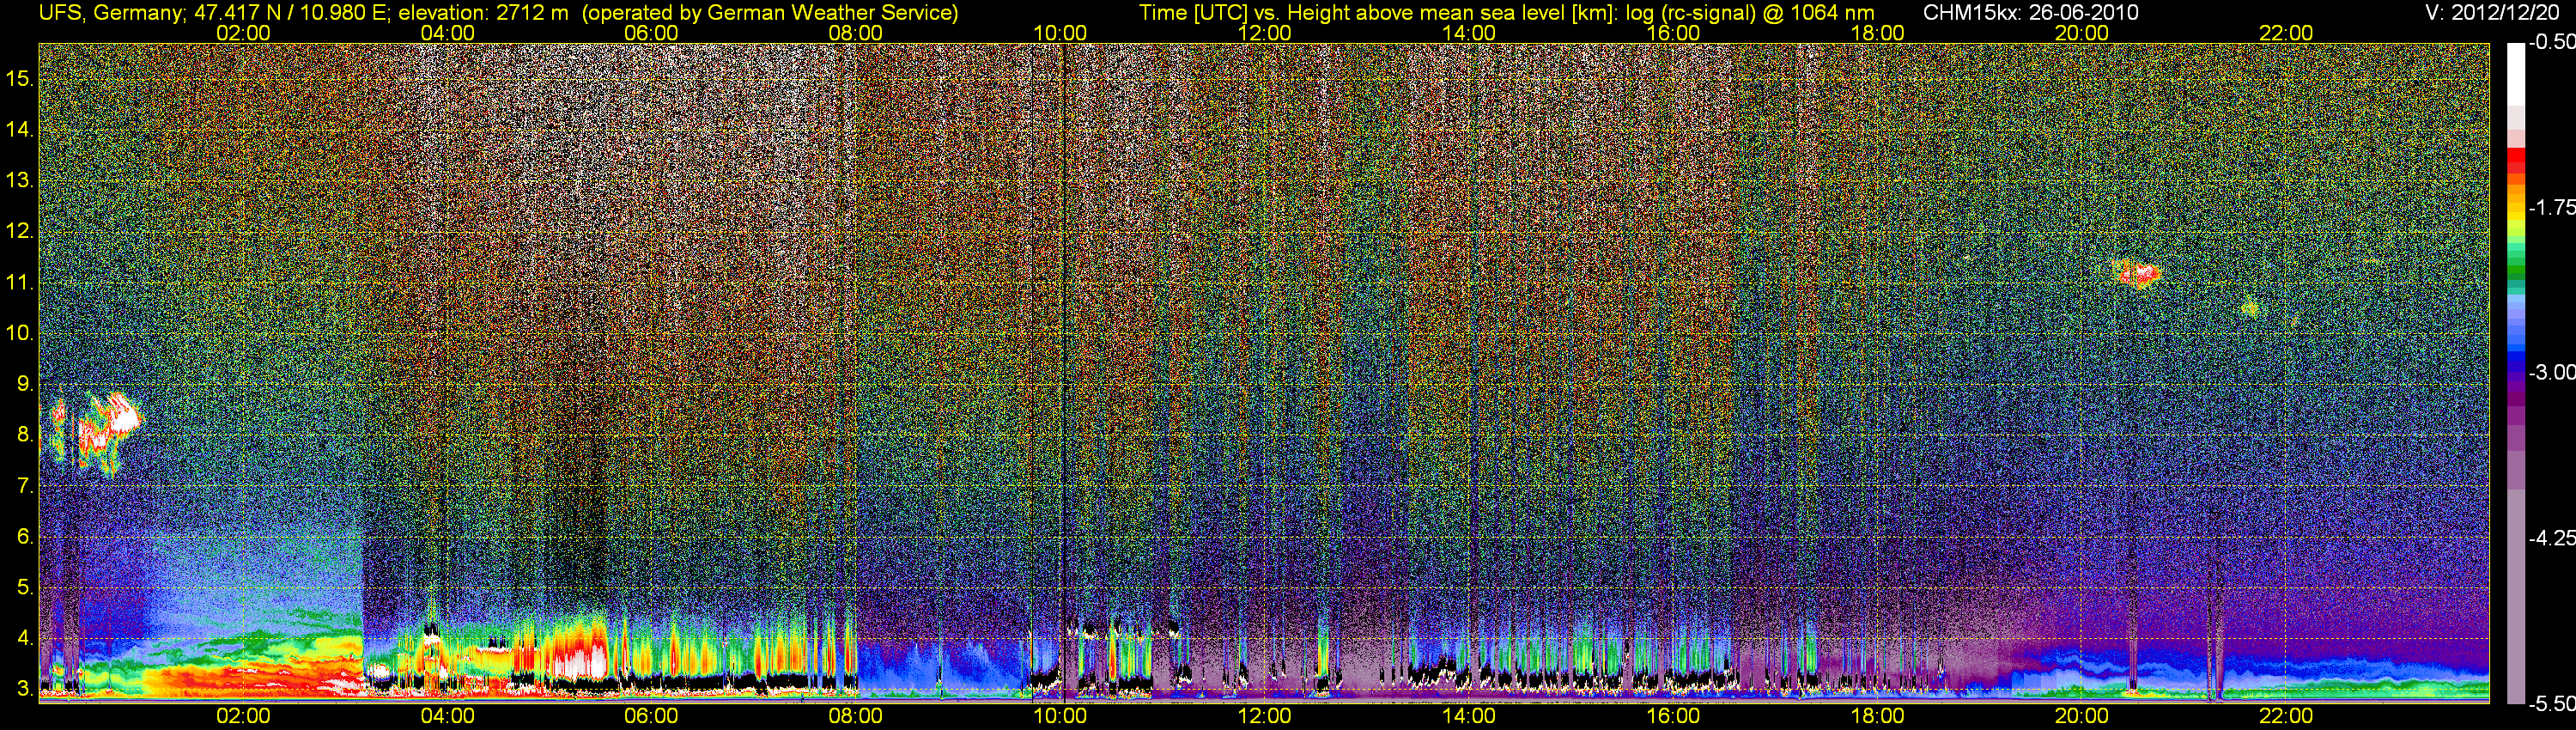Click the "9." km height axis label
The height and width of the screenshot is (730, 2576).
click(25, 384)
